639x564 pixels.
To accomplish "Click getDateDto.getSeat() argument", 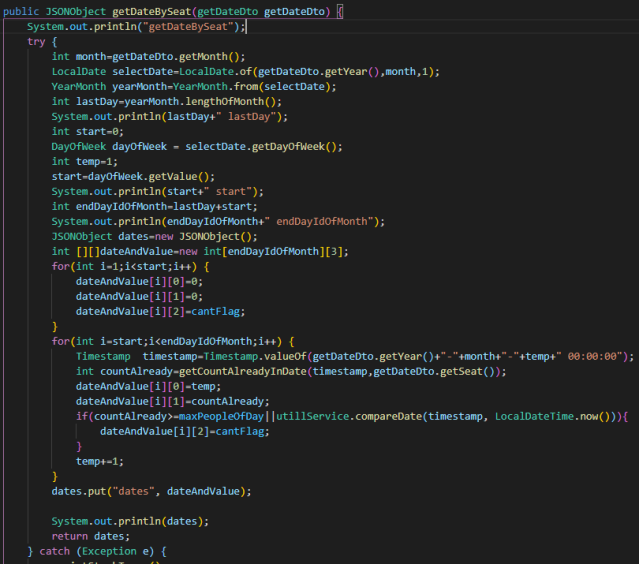I will [x=434, y=372].
